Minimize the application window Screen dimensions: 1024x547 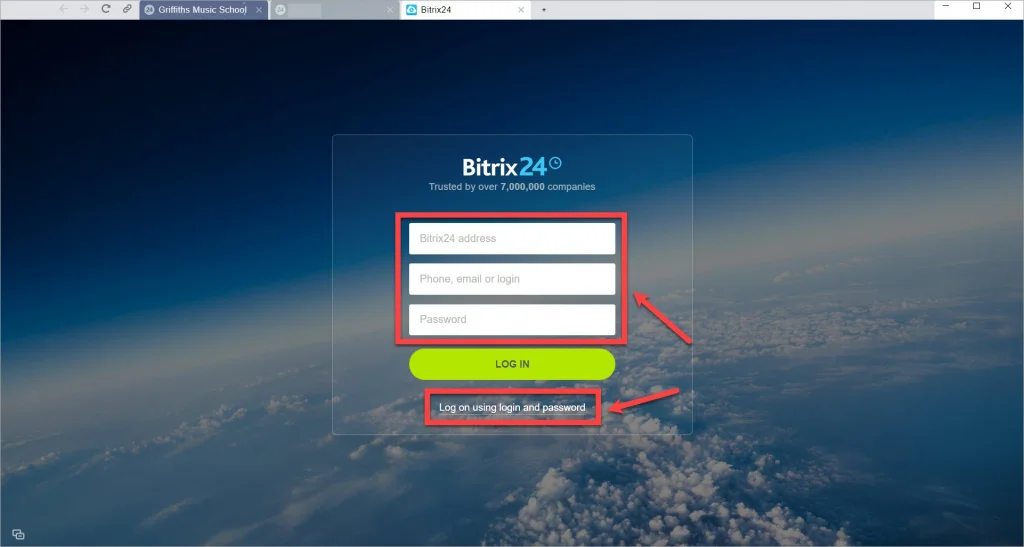coord(946,6)
